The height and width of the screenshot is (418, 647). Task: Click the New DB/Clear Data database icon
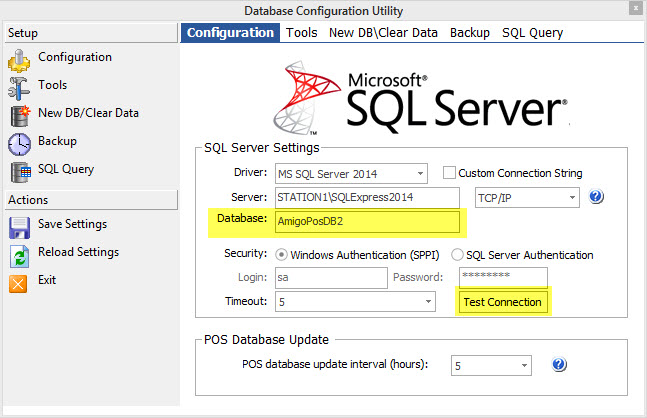[20, 116]
